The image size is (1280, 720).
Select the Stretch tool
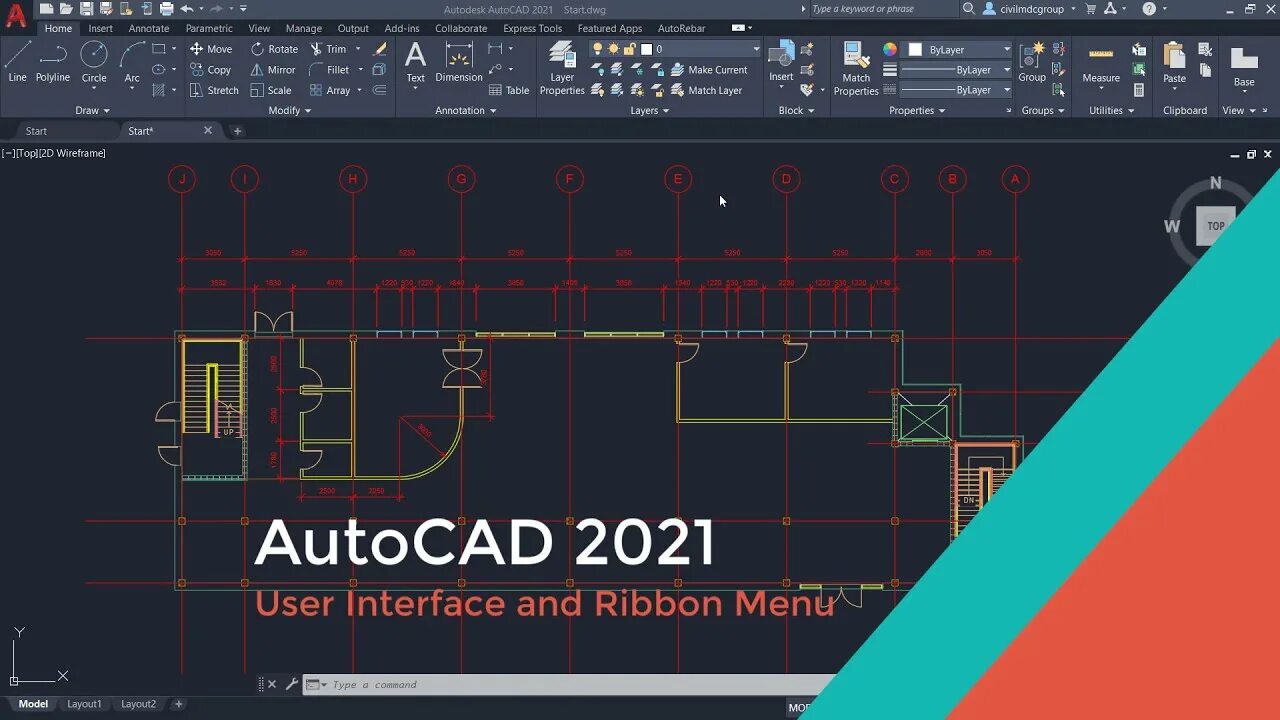(214, 90)
